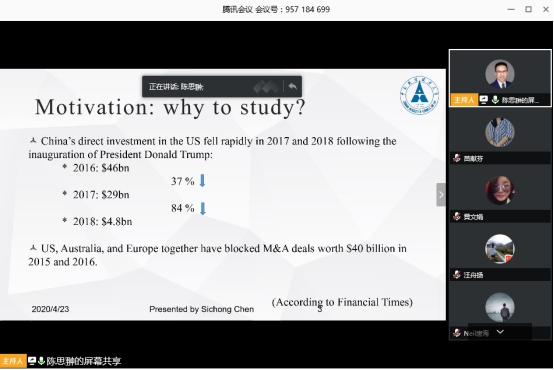Click the orange 主持人 label on host tile

[464, 100]
